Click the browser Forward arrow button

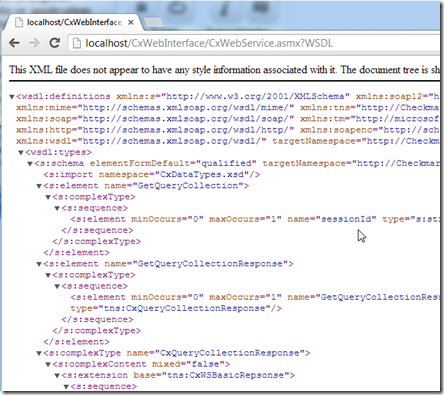[34, 43]
